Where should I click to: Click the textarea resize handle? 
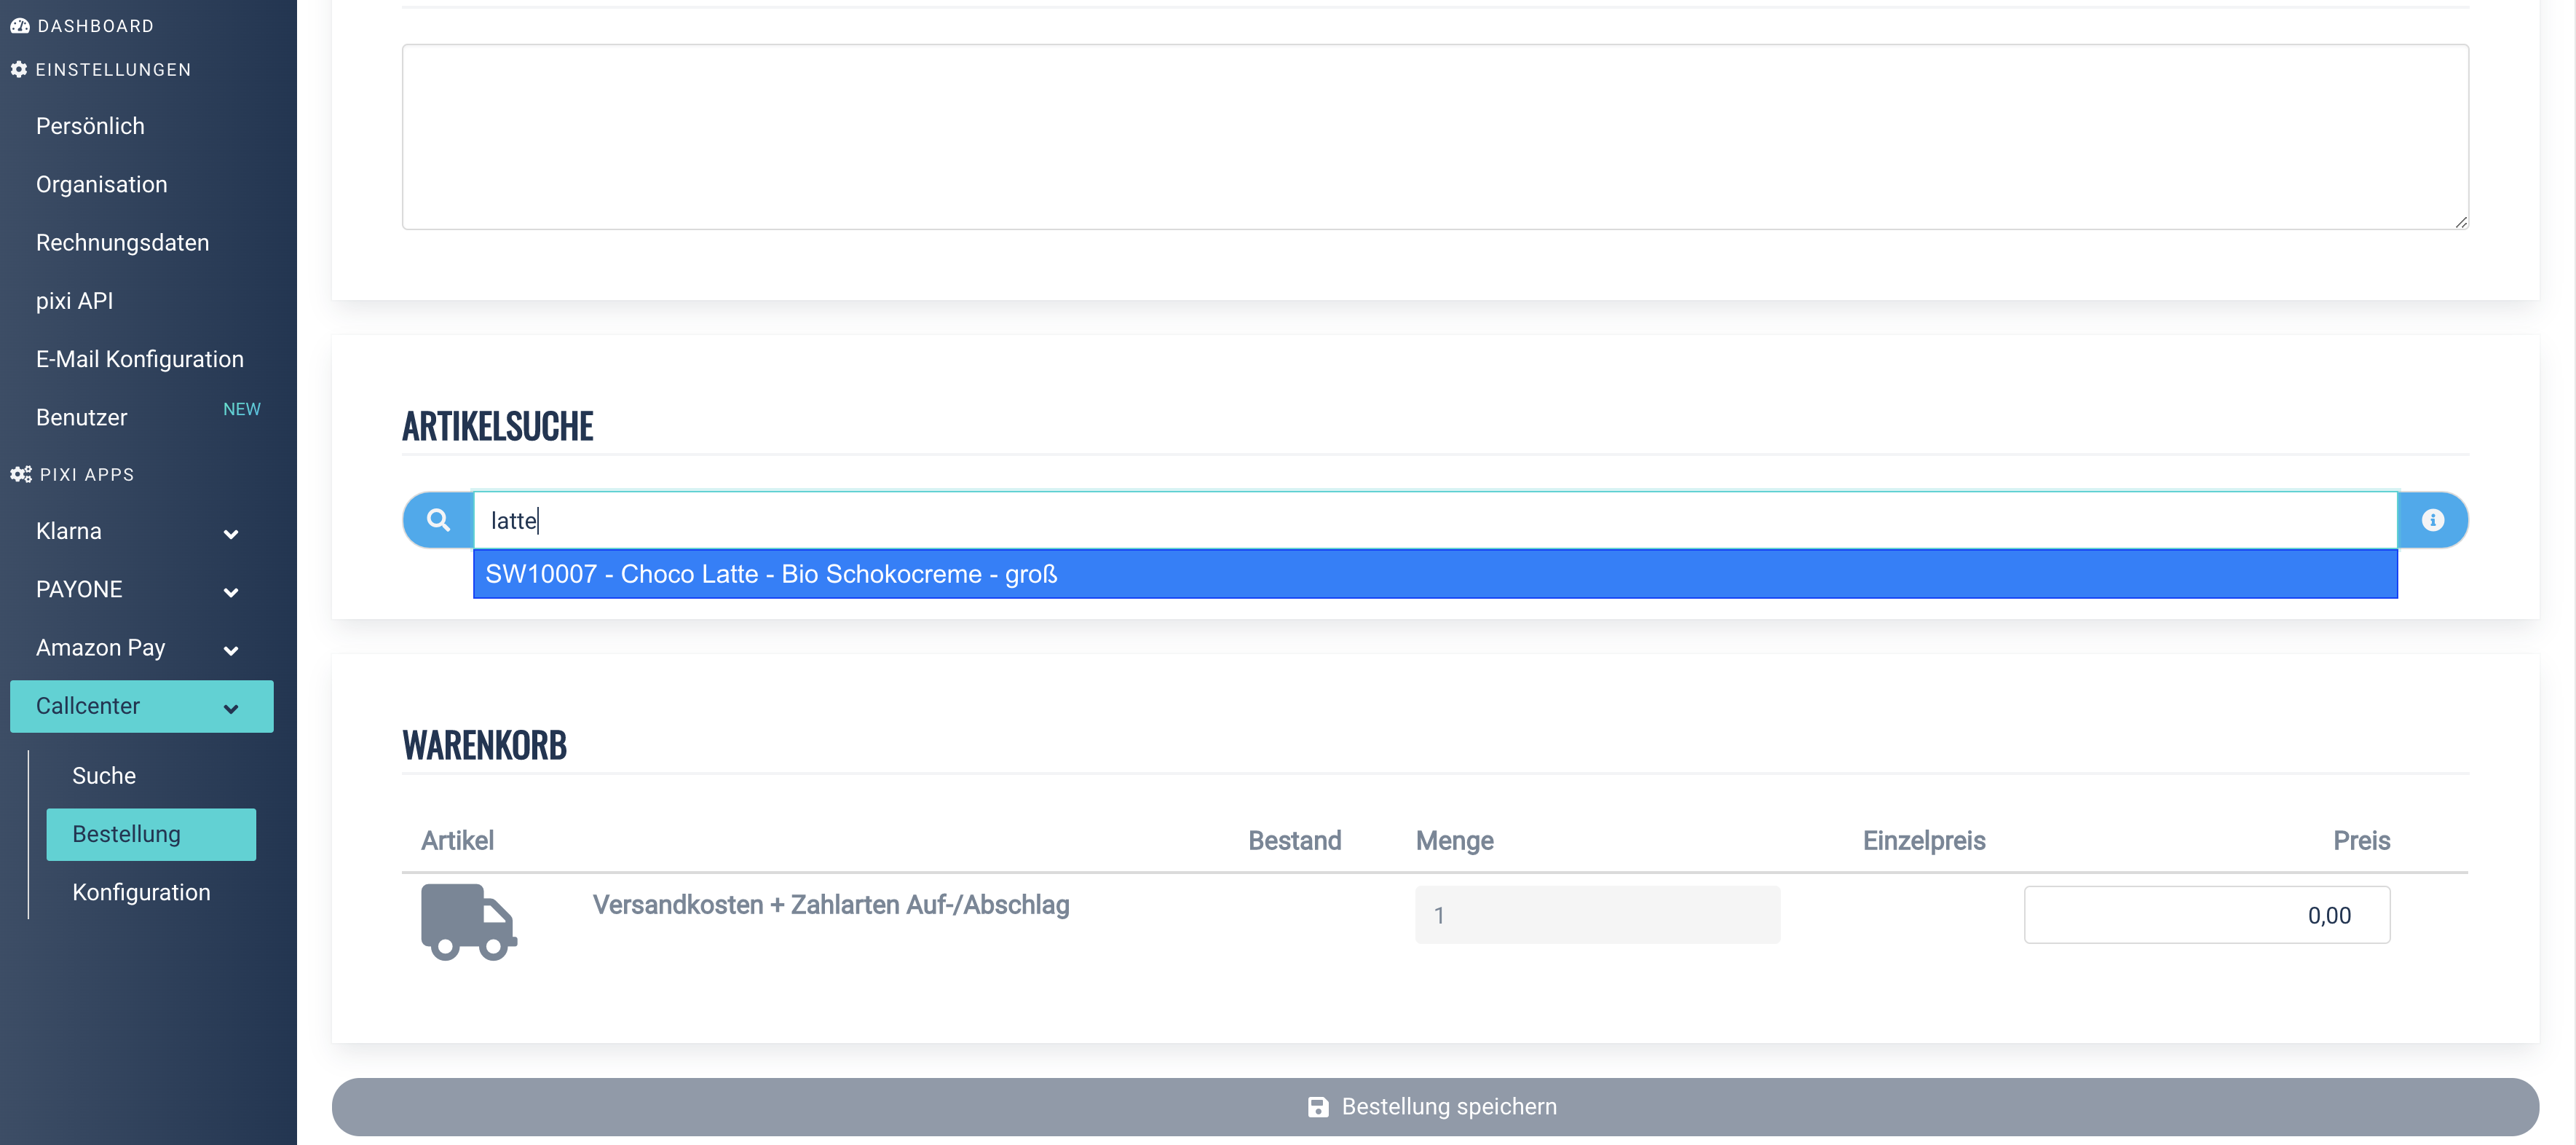pos(2461,222)
